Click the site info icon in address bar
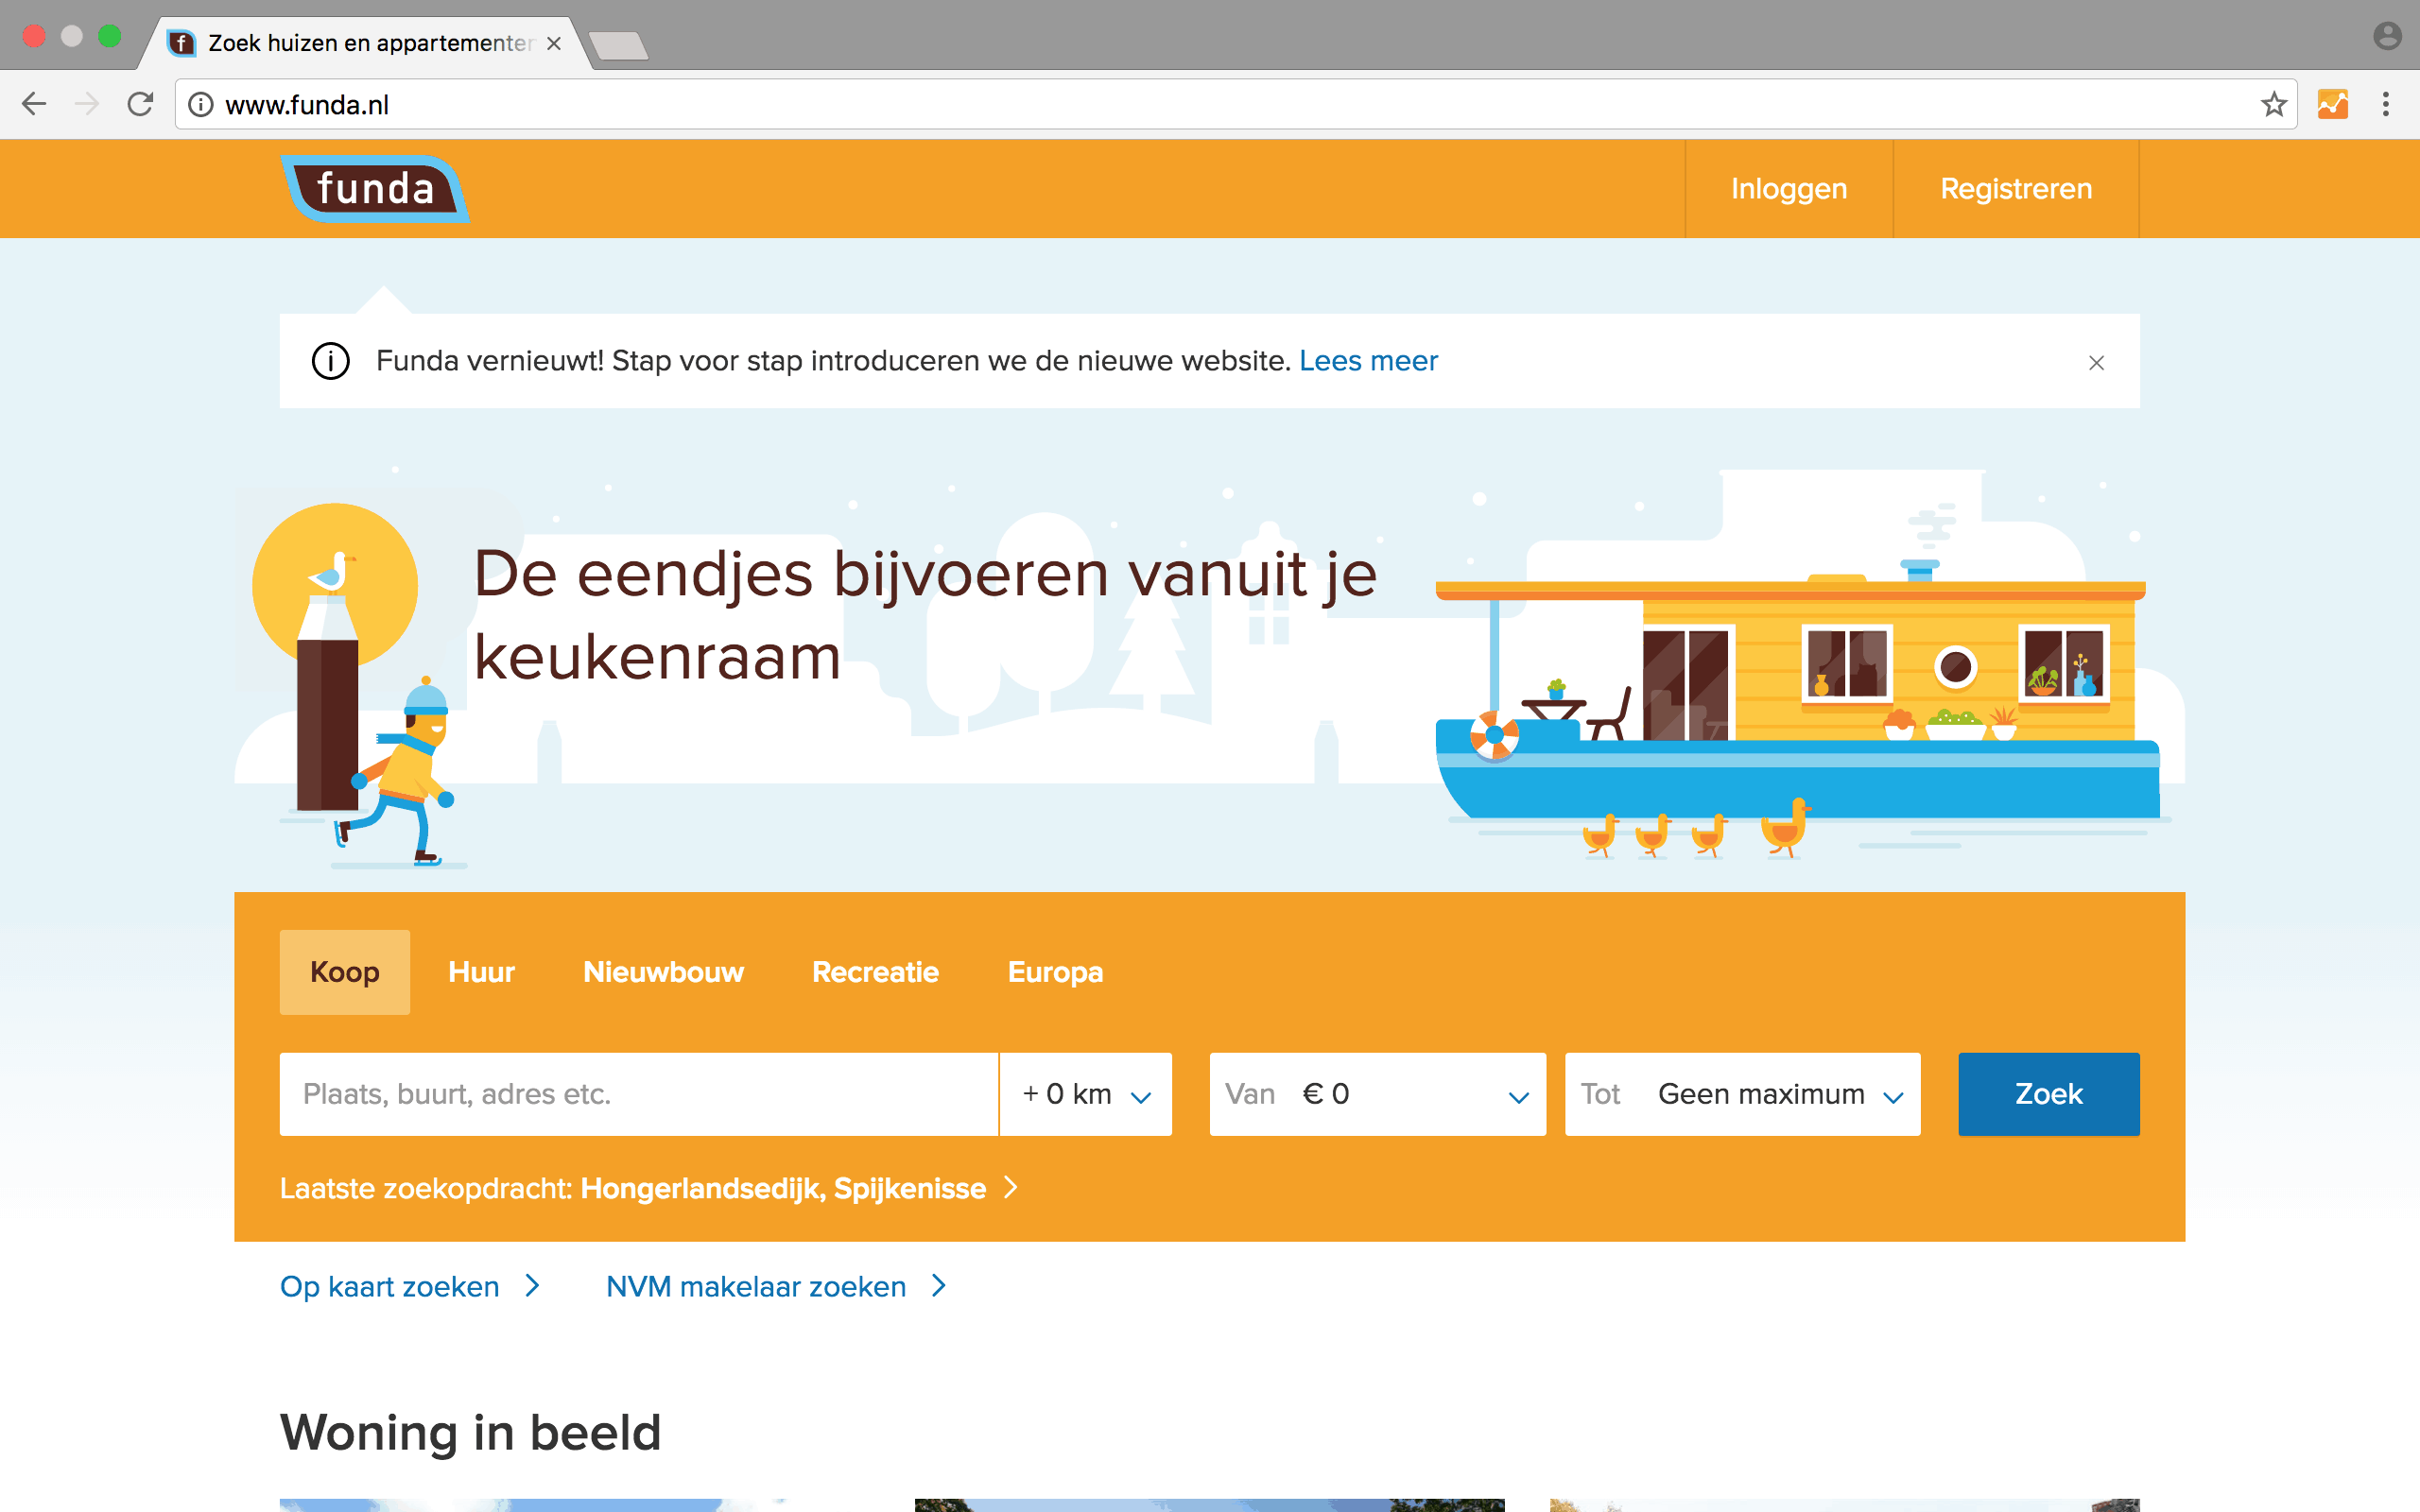 click(x=201, y=104)
